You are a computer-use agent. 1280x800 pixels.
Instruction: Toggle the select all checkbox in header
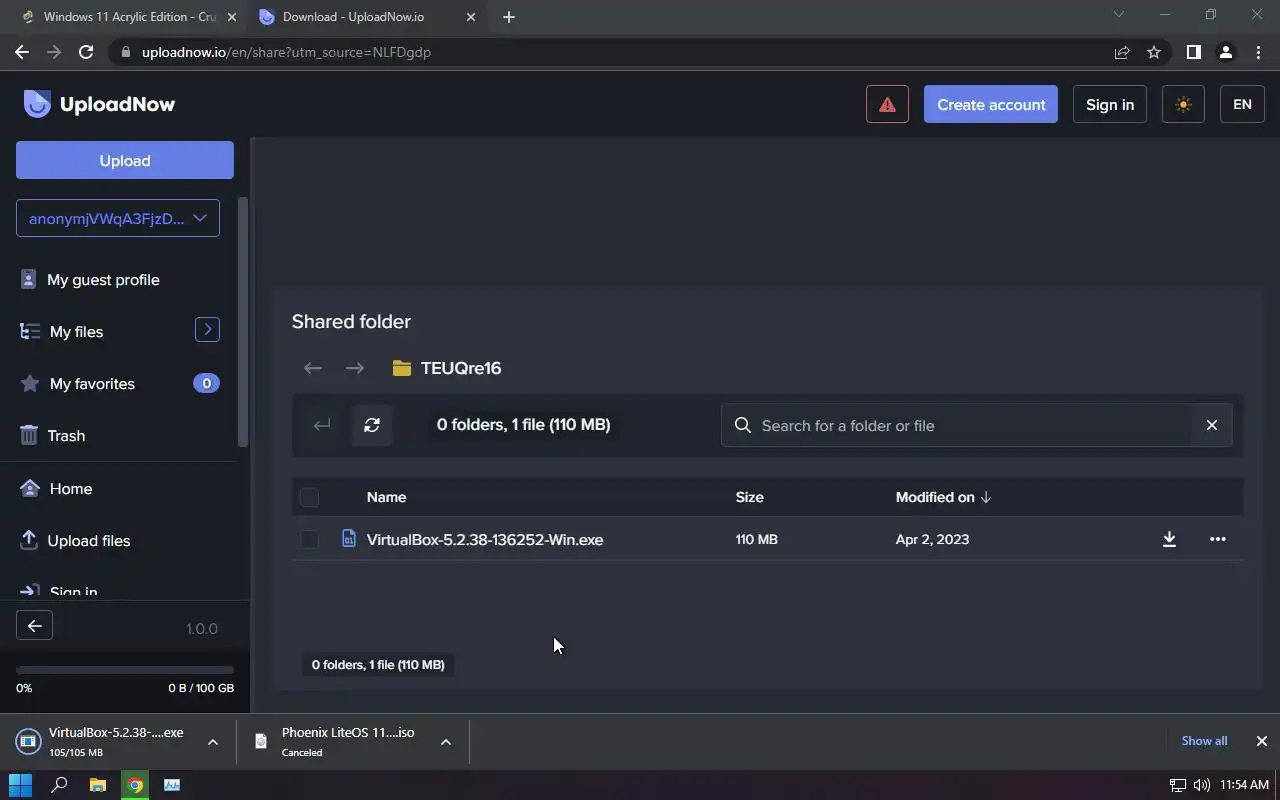tap(309, 497)
